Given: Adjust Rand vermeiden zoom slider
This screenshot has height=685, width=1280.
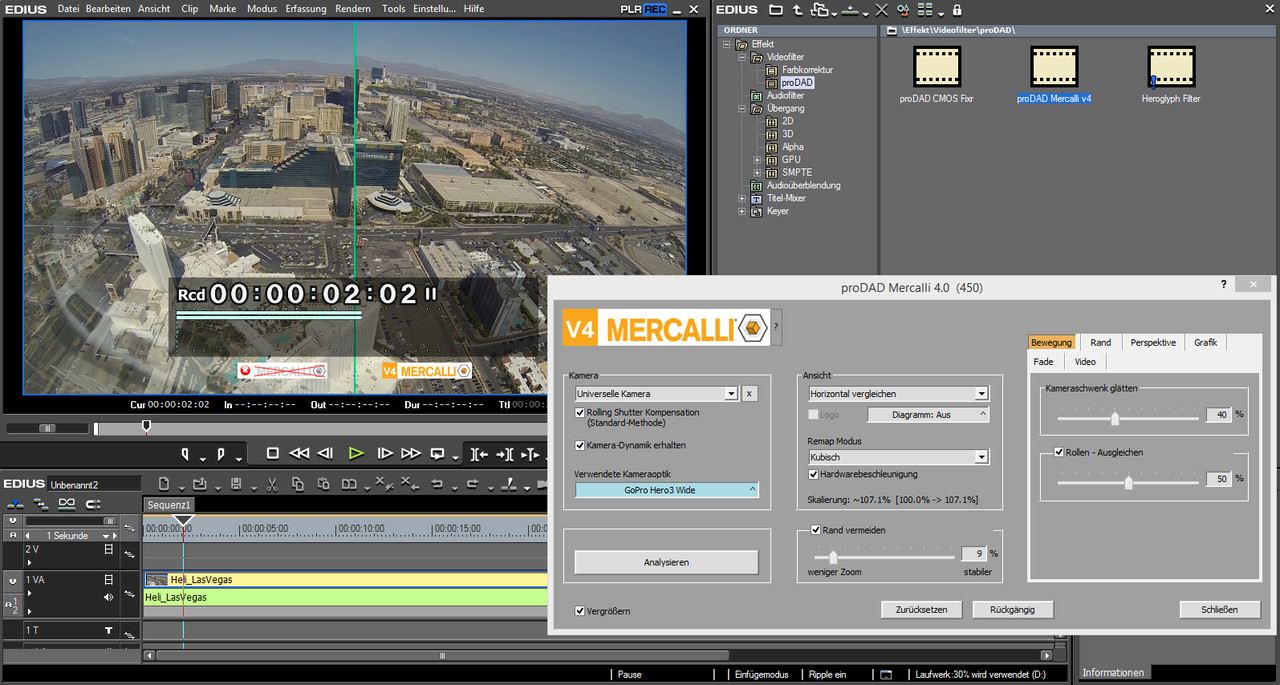Looking at the screenshot, I should pos(832,556).
